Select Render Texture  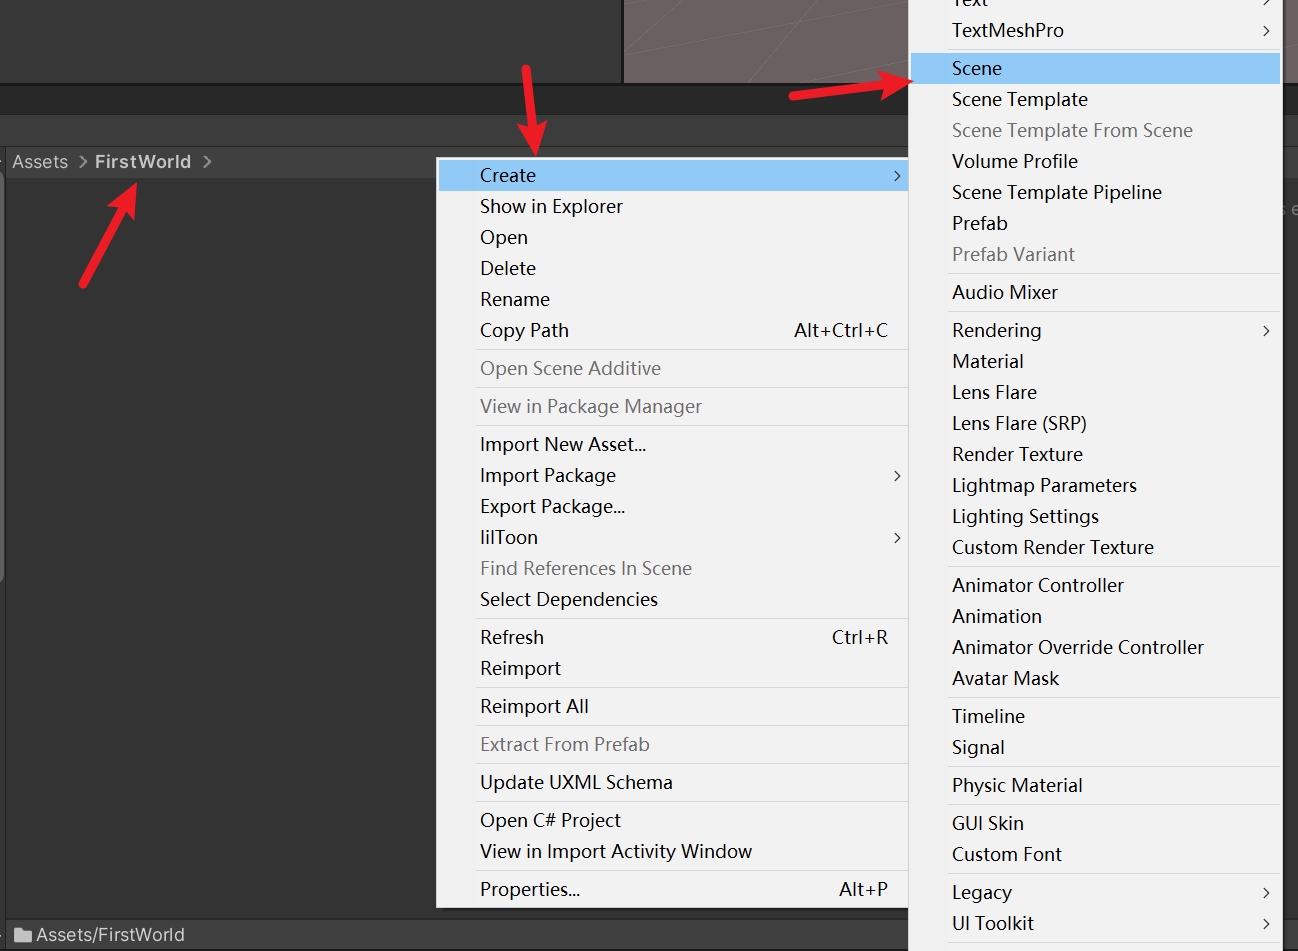click(1096, 454)
